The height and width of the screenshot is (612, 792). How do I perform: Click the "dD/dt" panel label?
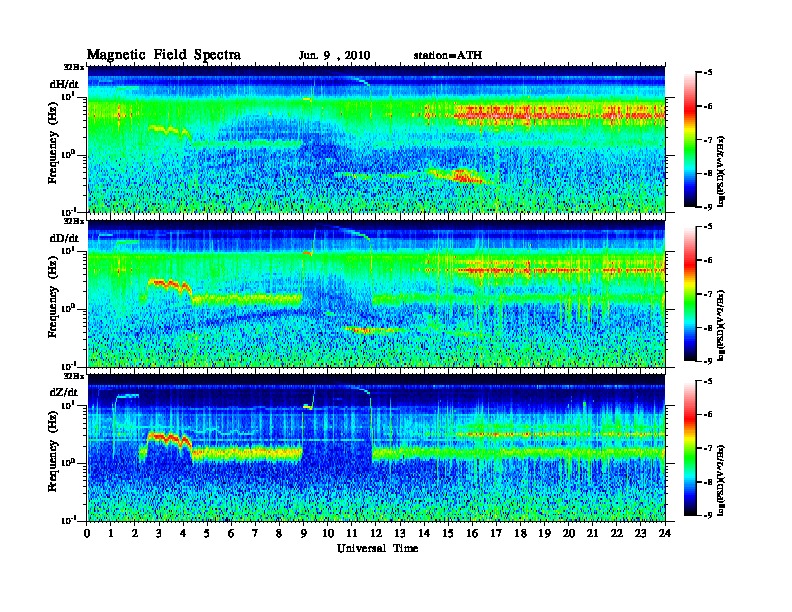click(x=64, y=238)
